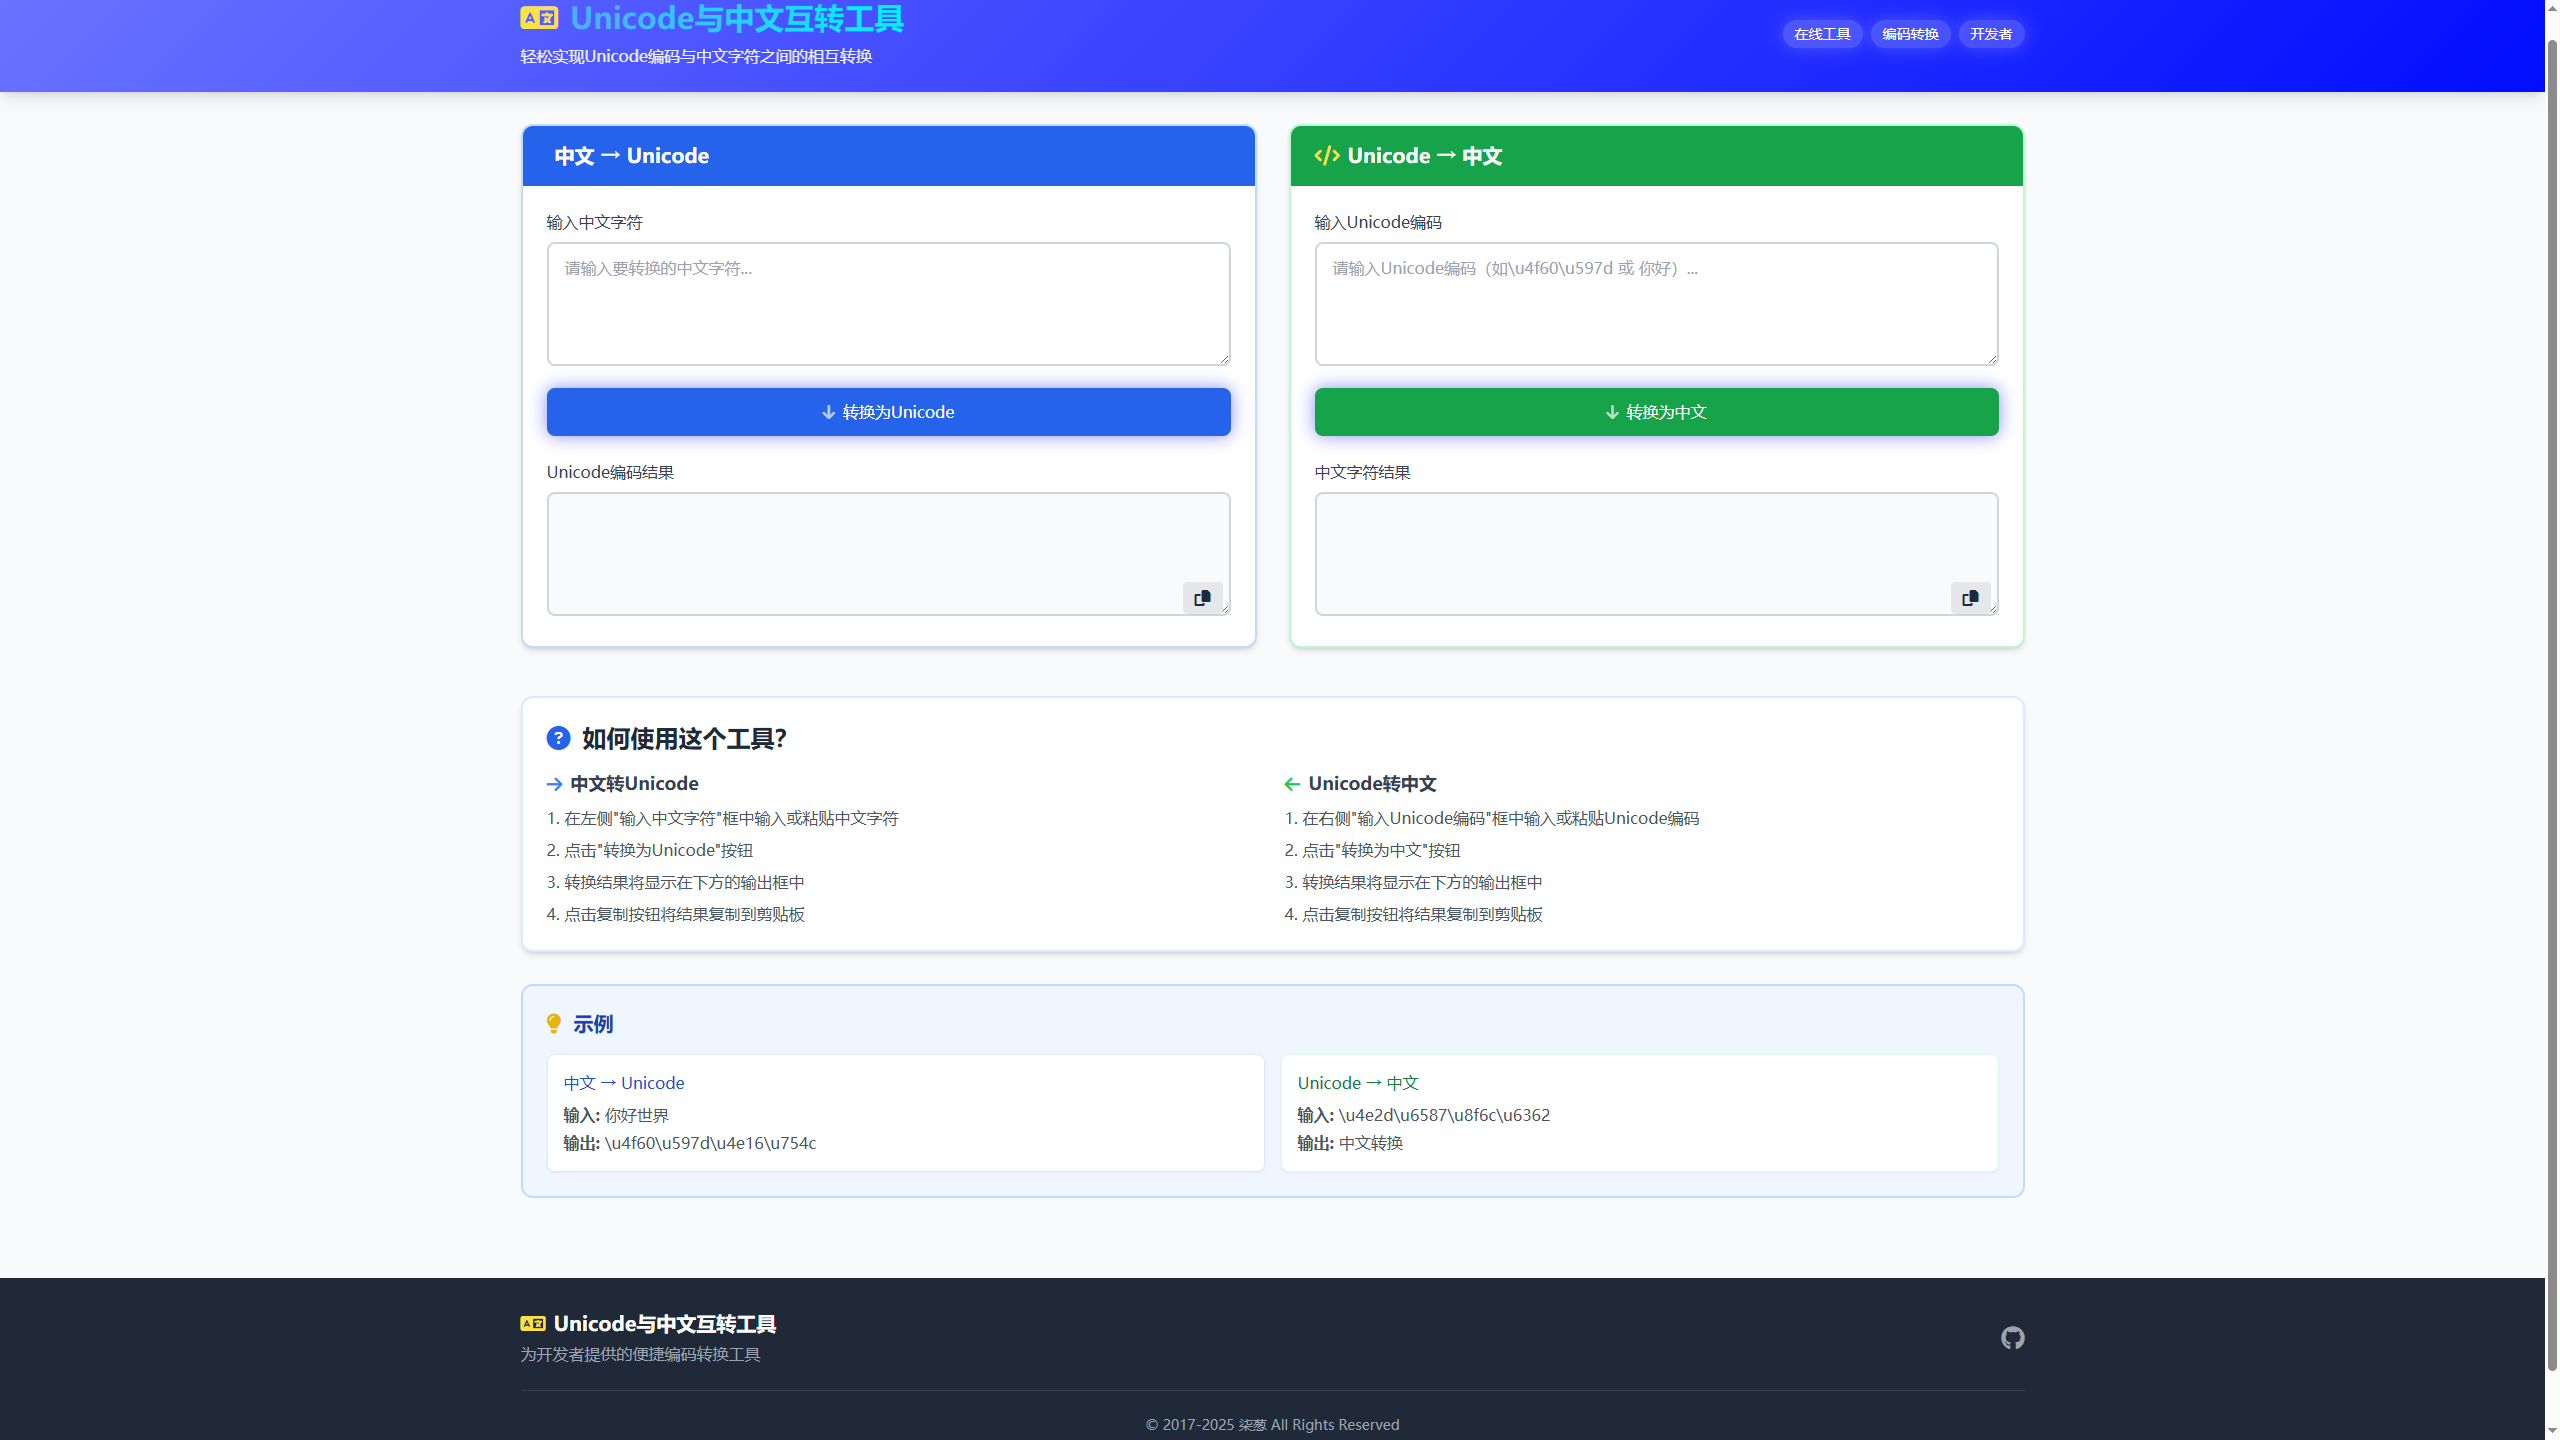Image resolution: width=2560 pixels, height=1440 pixels.
Task: Click the footer language logo icon
Action: coord(532,1324)
